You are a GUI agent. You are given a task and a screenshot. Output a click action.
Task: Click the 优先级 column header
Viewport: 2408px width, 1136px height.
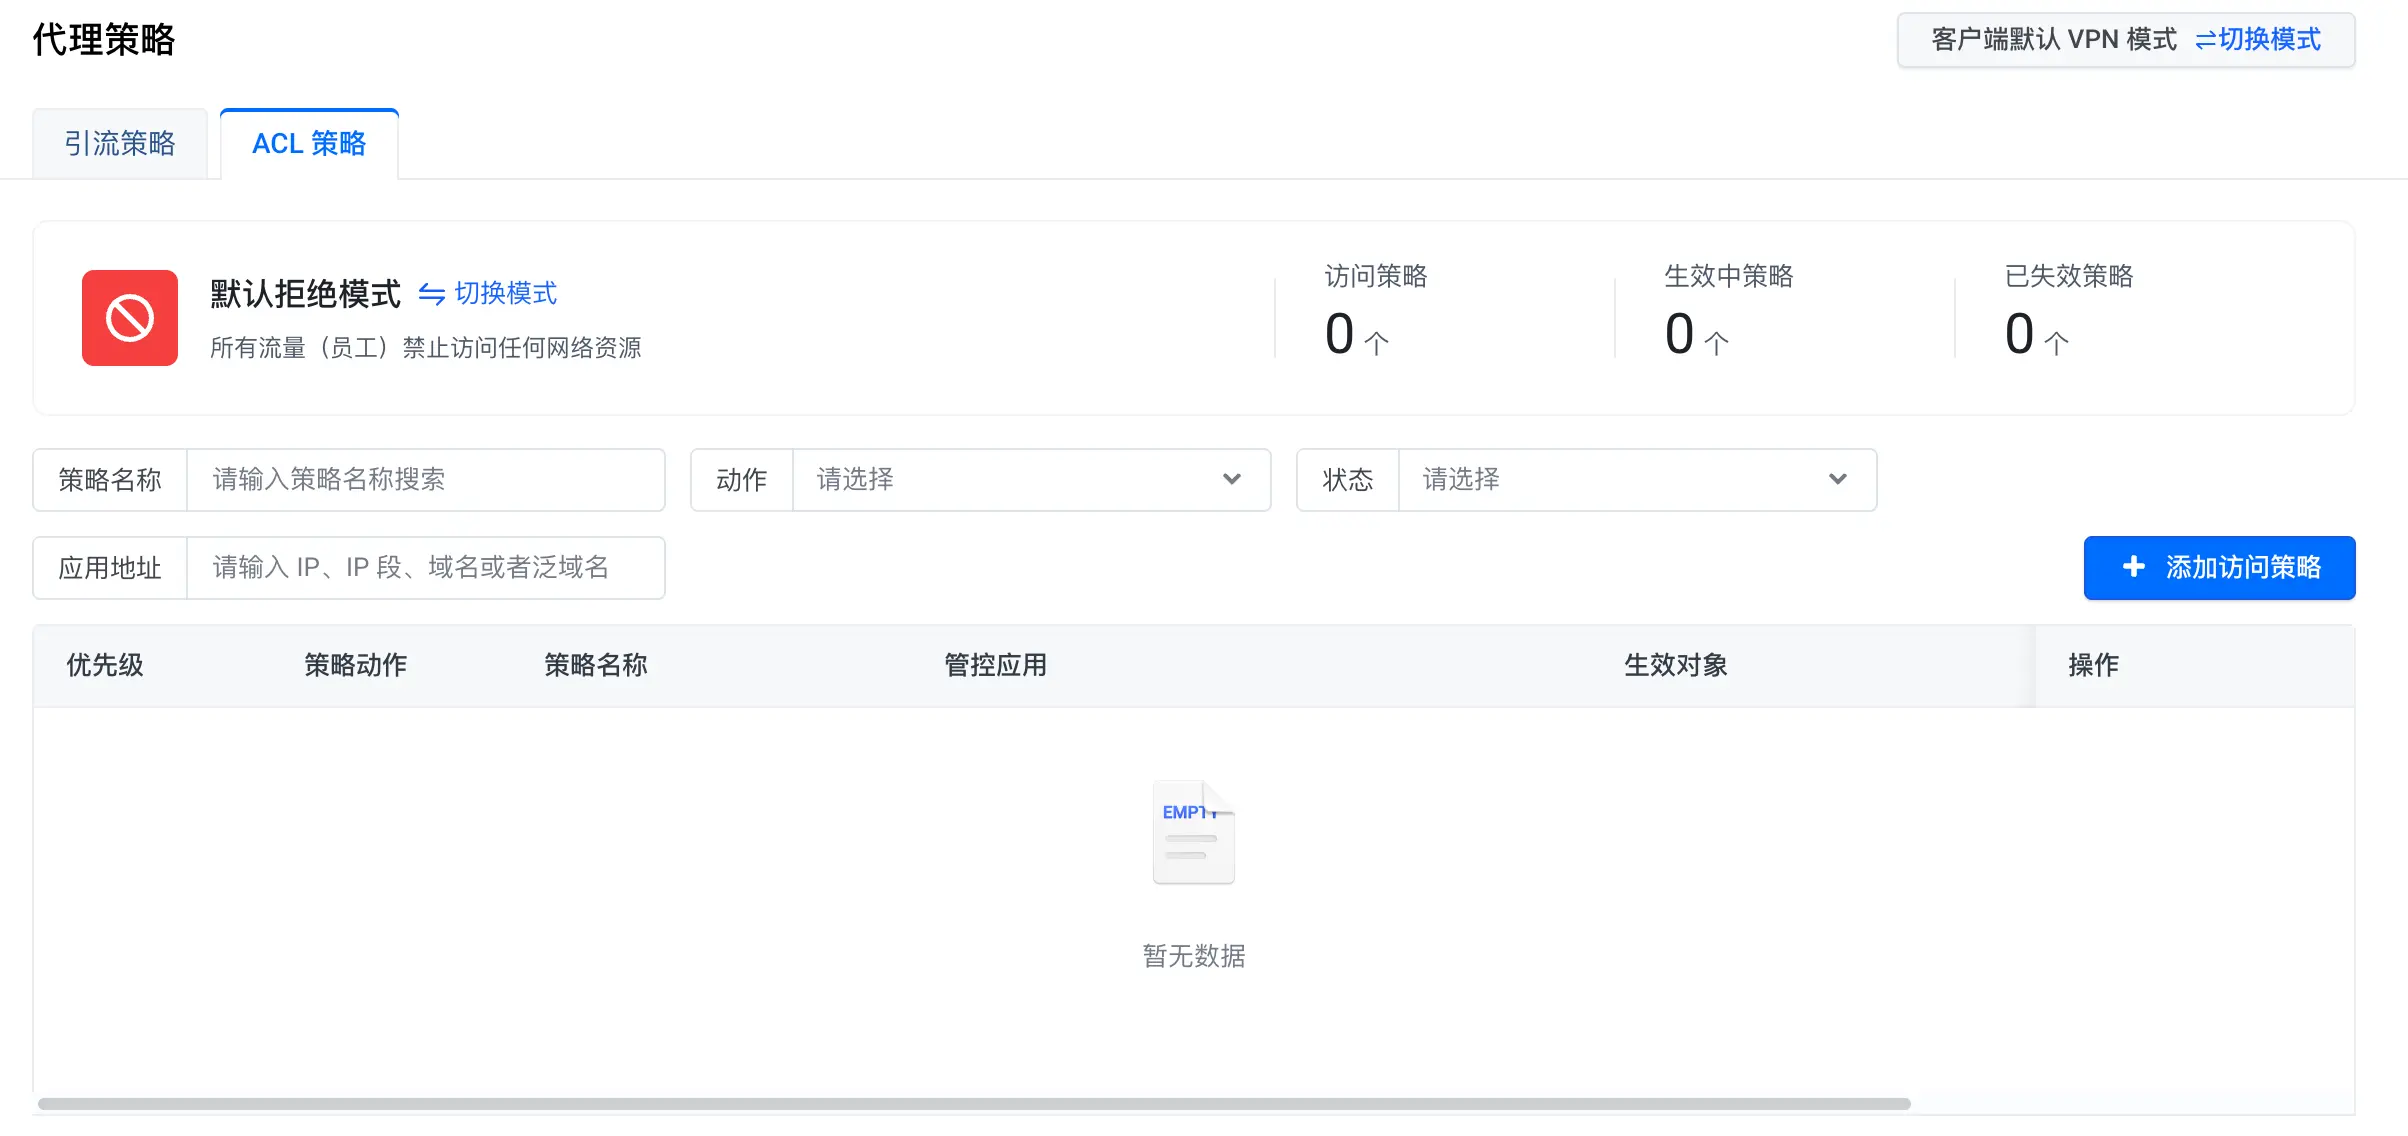click(x=105, y=665)
